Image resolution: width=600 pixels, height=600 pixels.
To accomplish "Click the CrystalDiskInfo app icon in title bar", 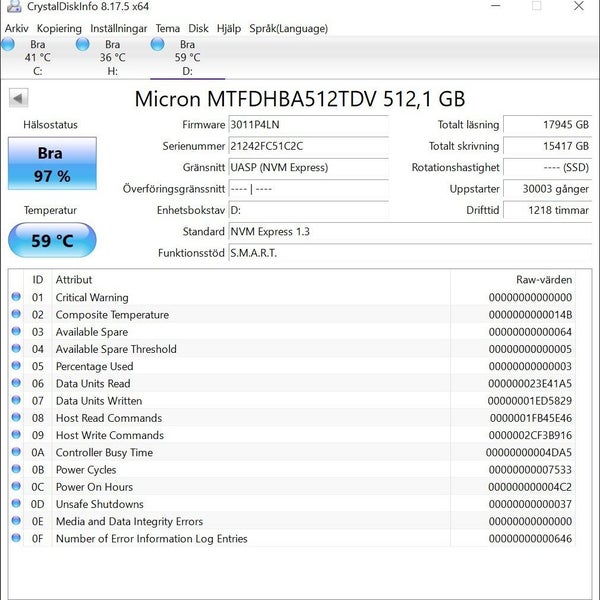I will pyautogui.click(x=14, y=6).
